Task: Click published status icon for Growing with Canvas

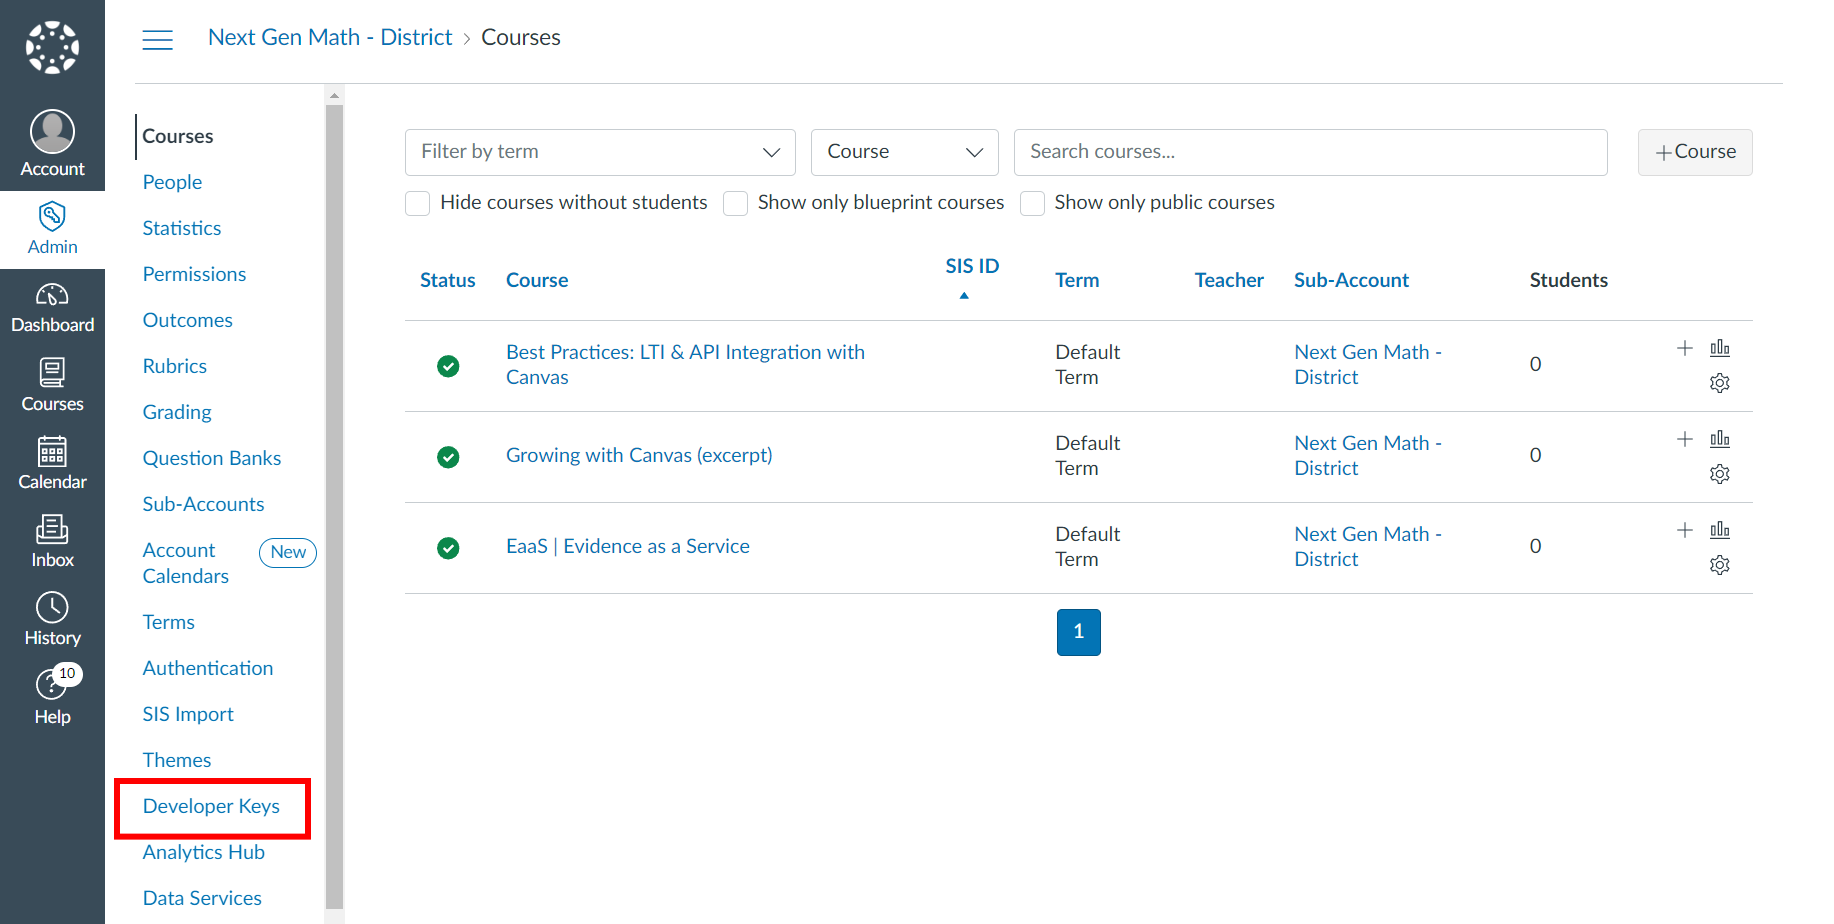Action: click(448, 457)
